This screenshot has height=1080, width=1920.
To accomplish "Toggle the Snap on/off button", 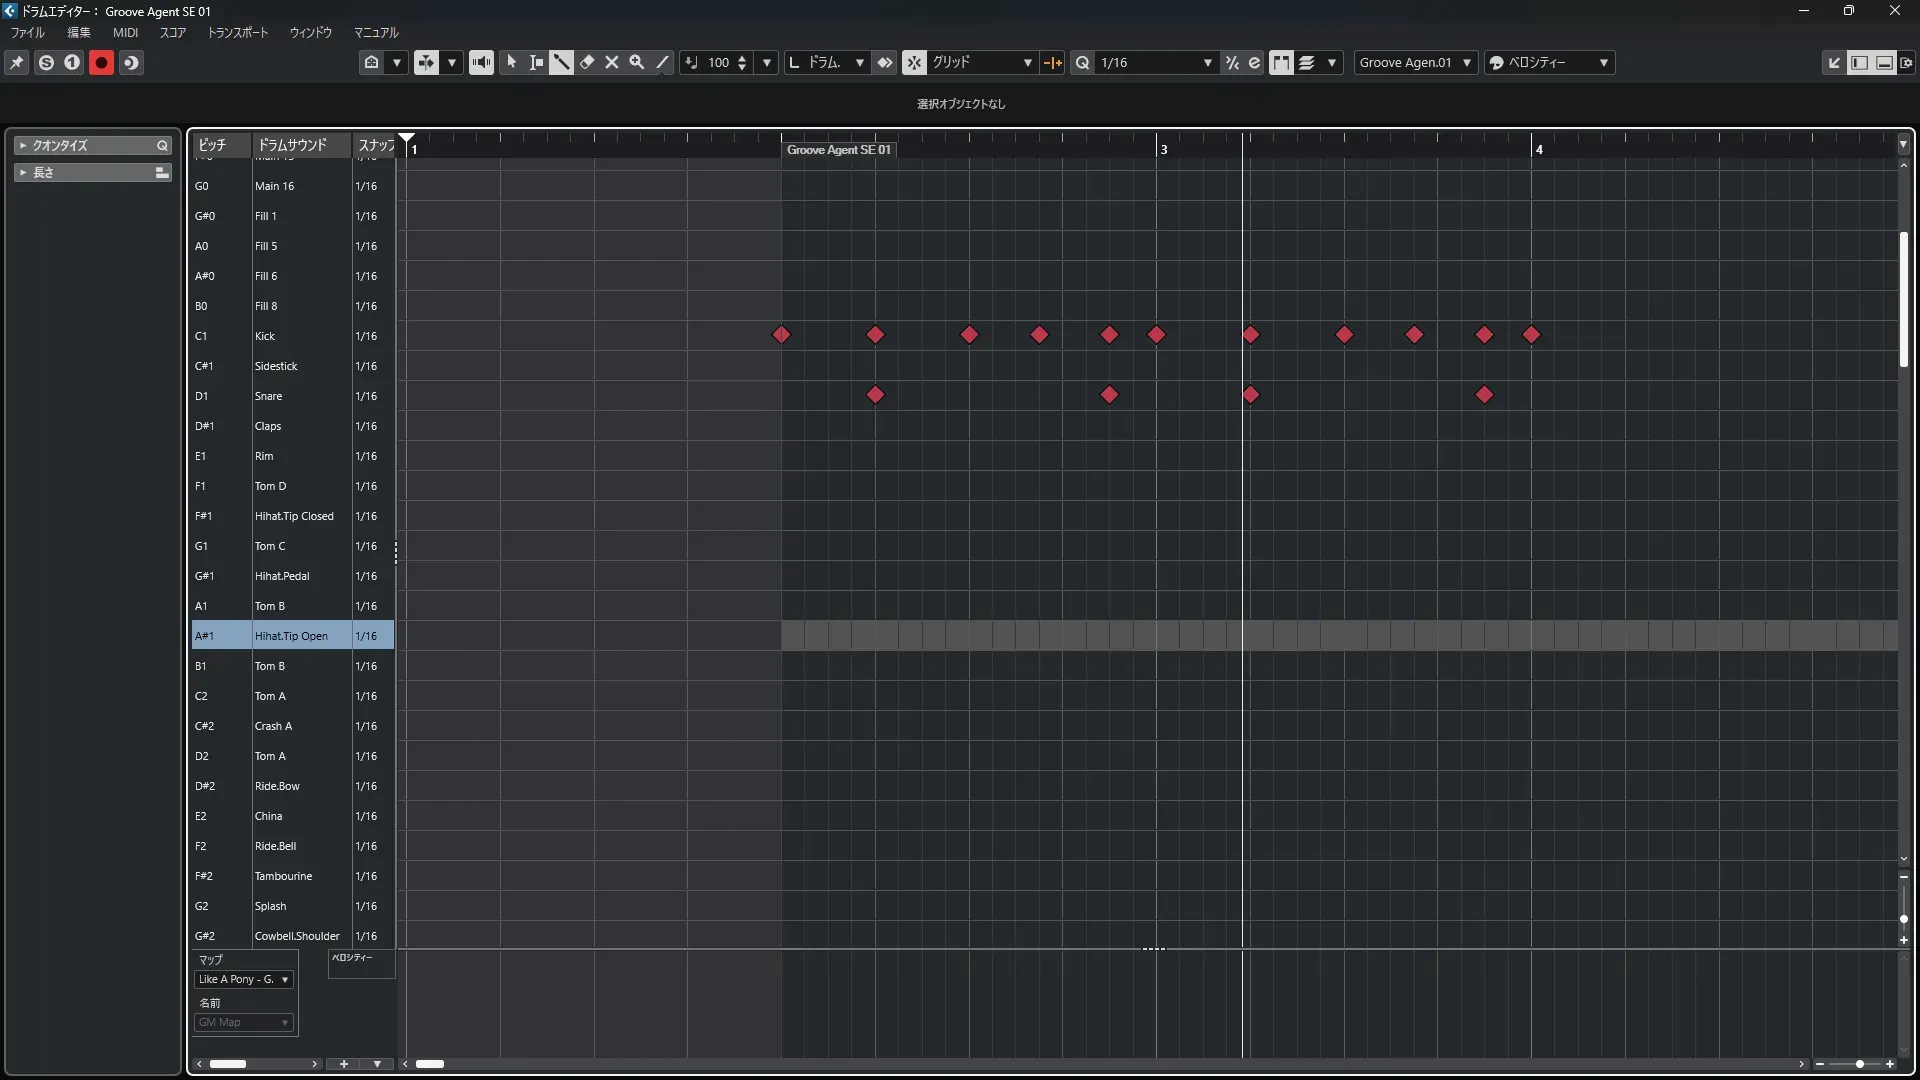I will [914, 62].
